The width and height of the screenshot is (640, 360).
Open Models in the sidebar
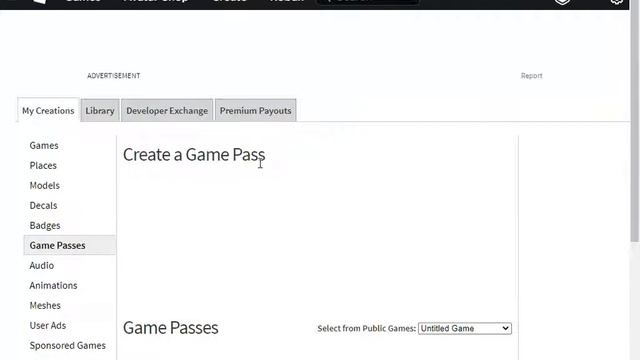point(44,185)
